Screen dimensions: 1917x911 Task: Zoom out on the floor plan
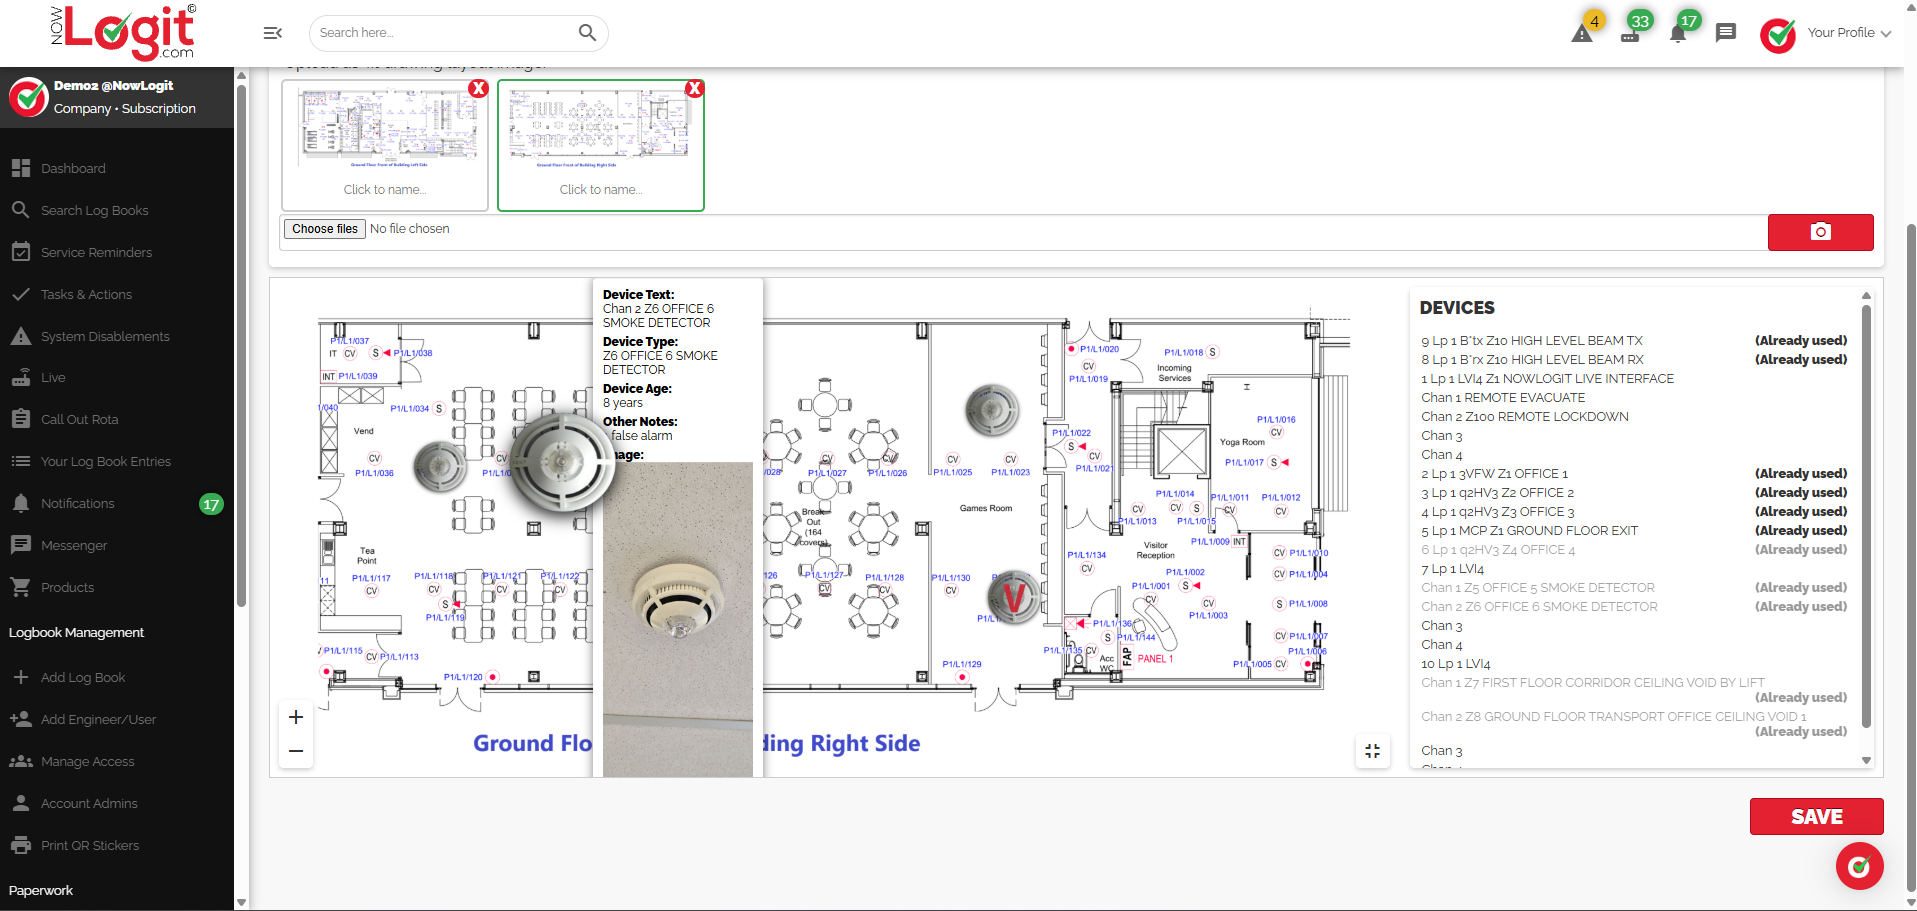tap(296, 751)
